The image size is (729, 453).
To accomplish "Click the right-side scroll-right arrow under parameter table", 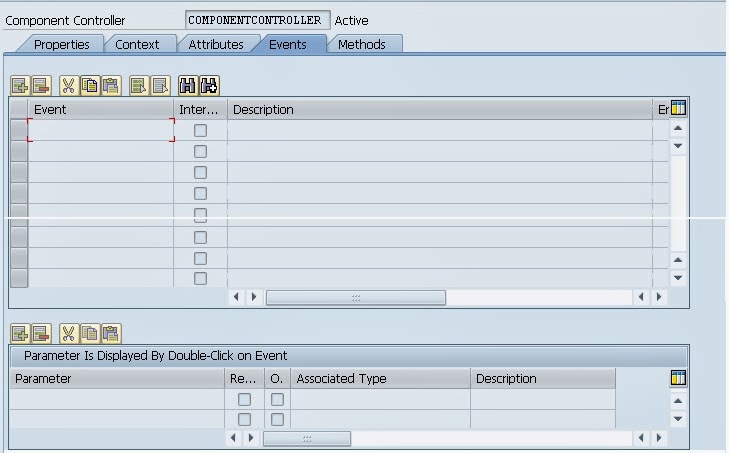I will 659,438.
